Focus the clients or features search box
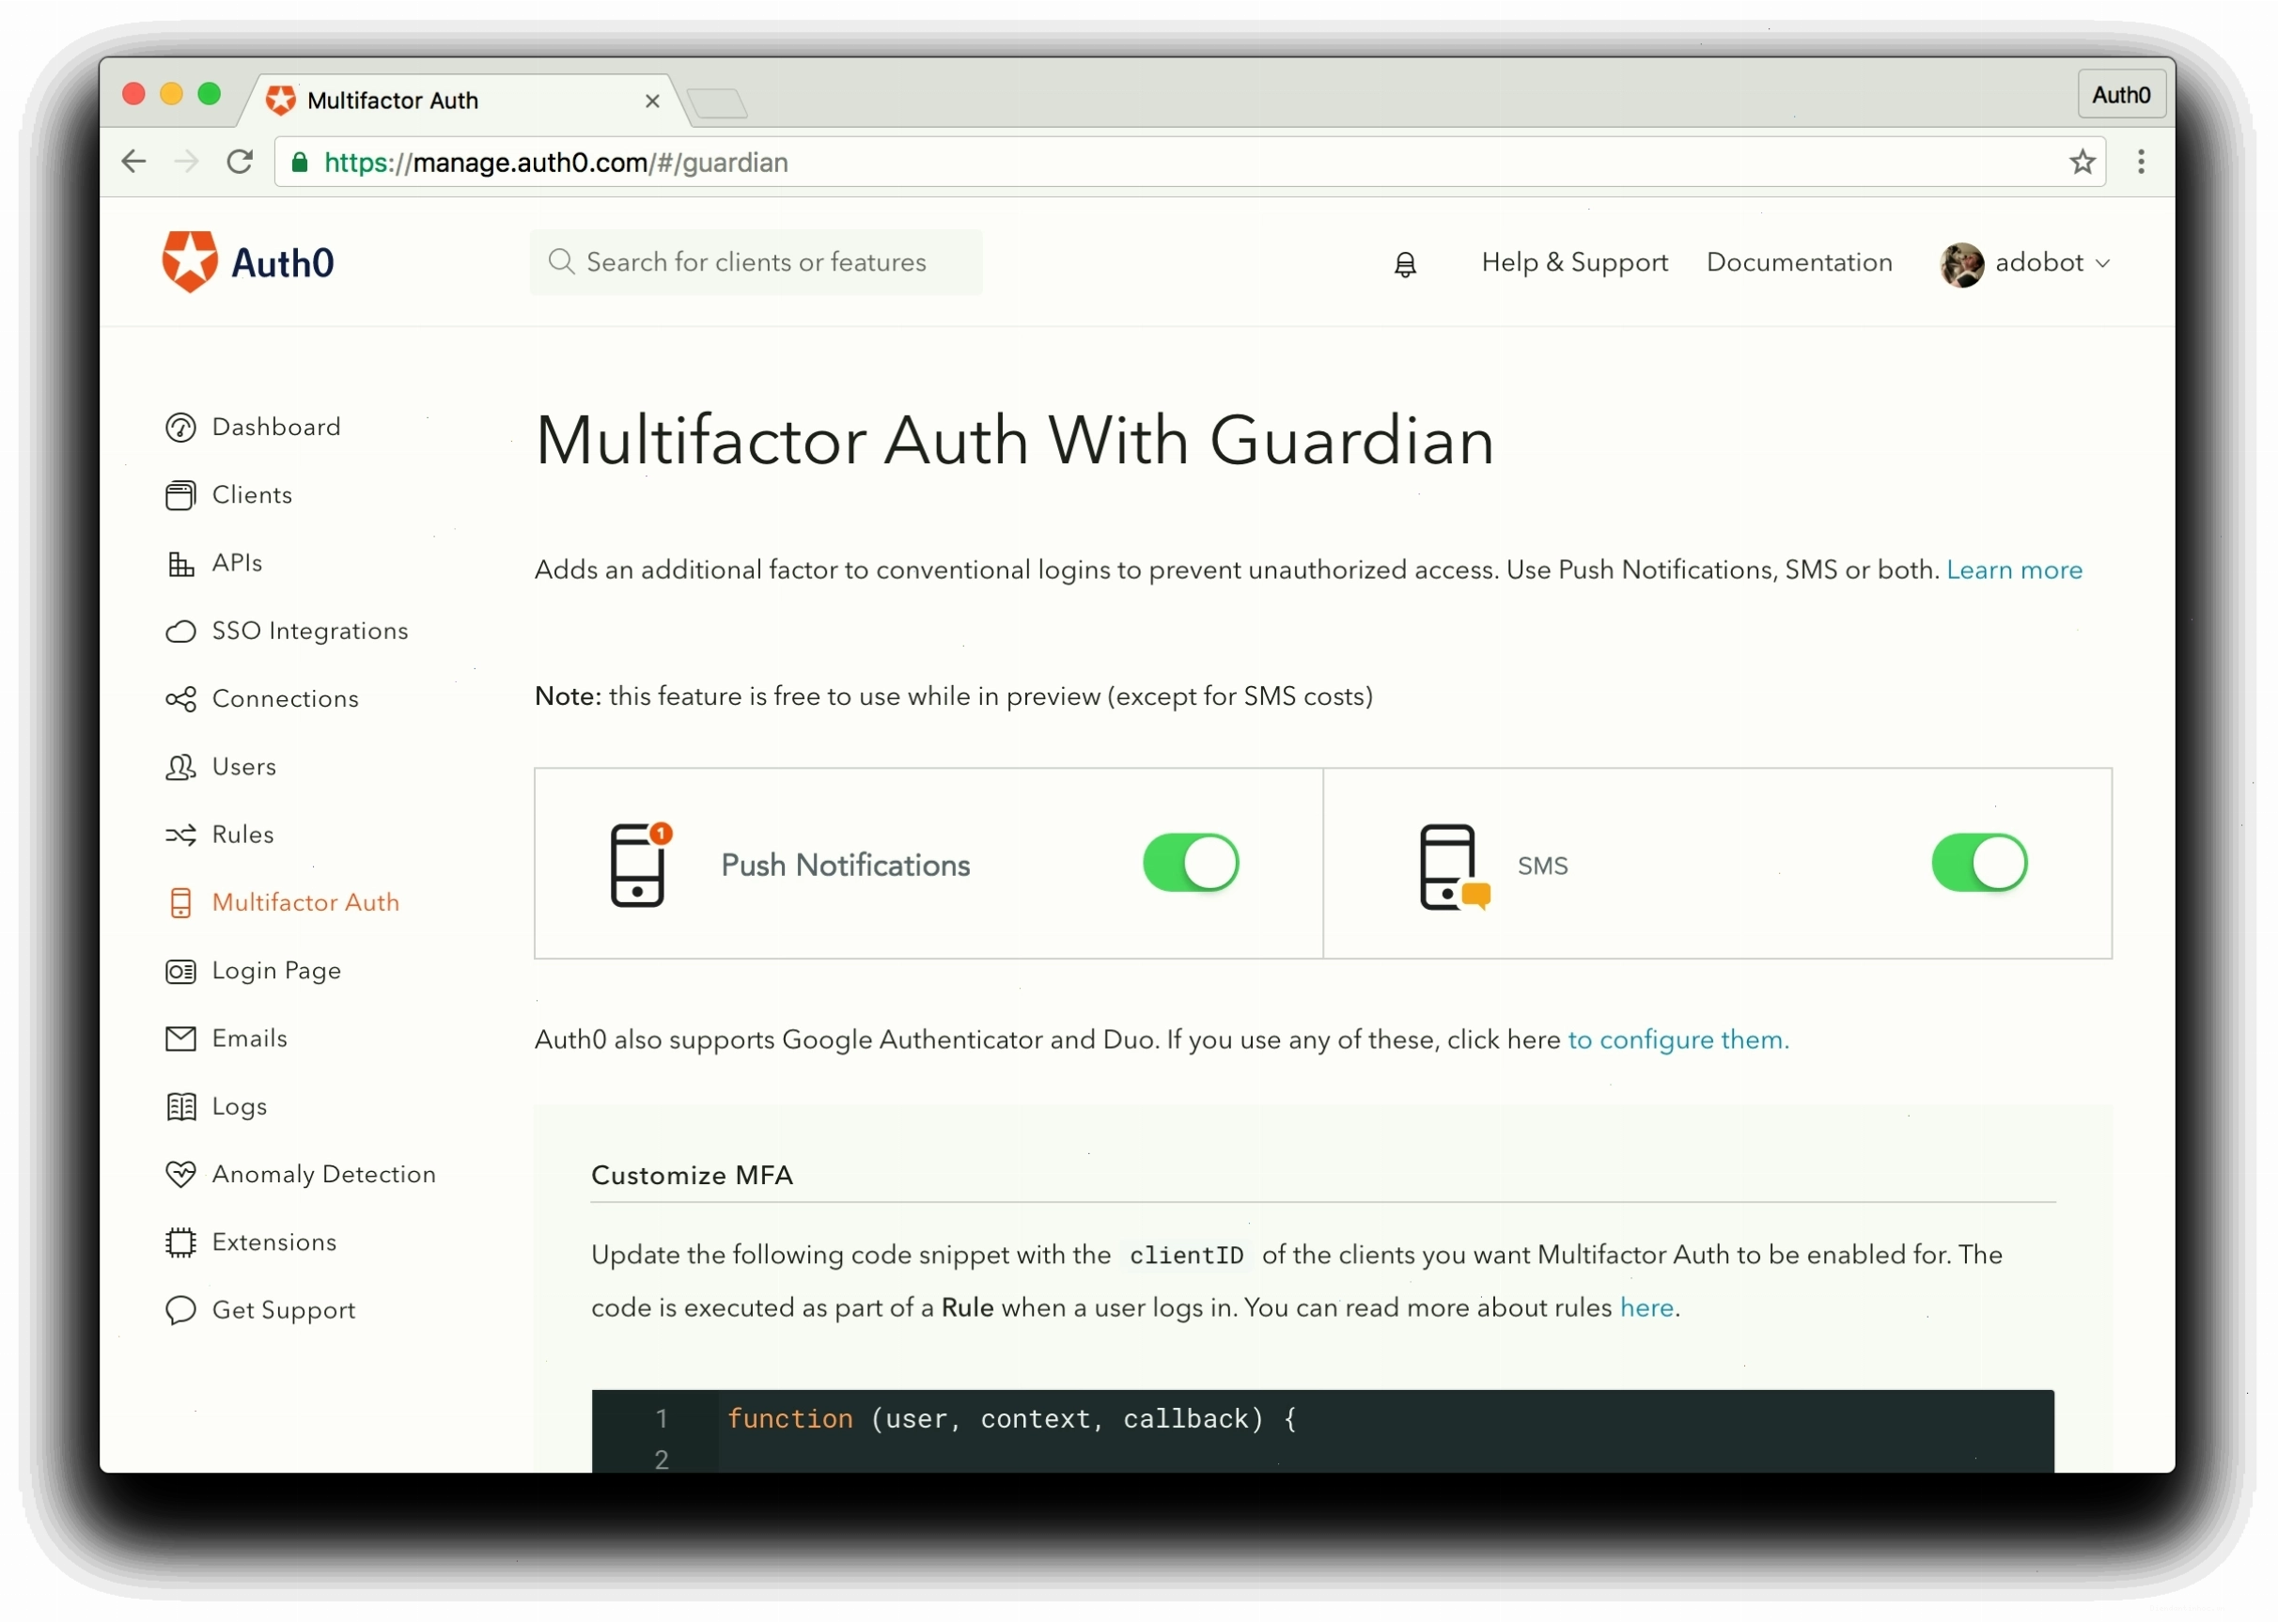The height and width of the screenshot is (1624, 2278). pos(756,262)
